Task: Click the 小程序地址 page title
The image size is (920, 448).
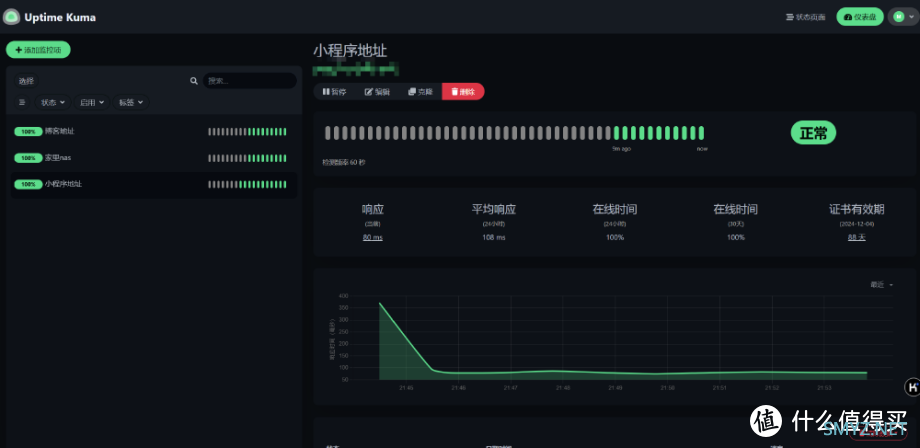Action: 350,50
